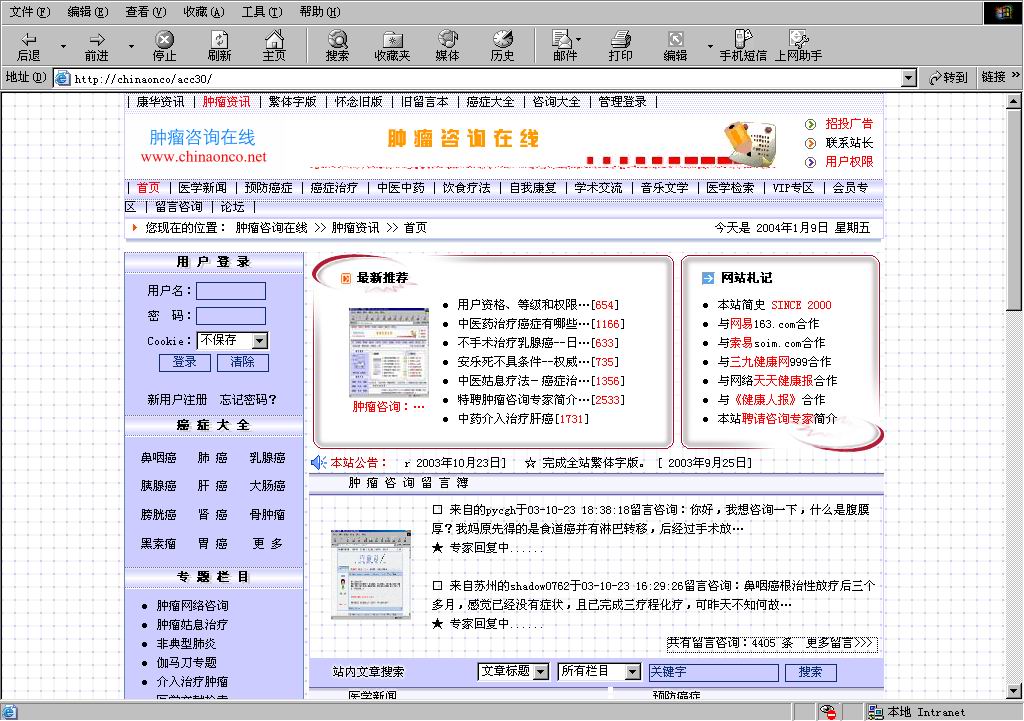Open the 文件(F) menu
This screenshot has width=1024, height=721.
(29, 12)
